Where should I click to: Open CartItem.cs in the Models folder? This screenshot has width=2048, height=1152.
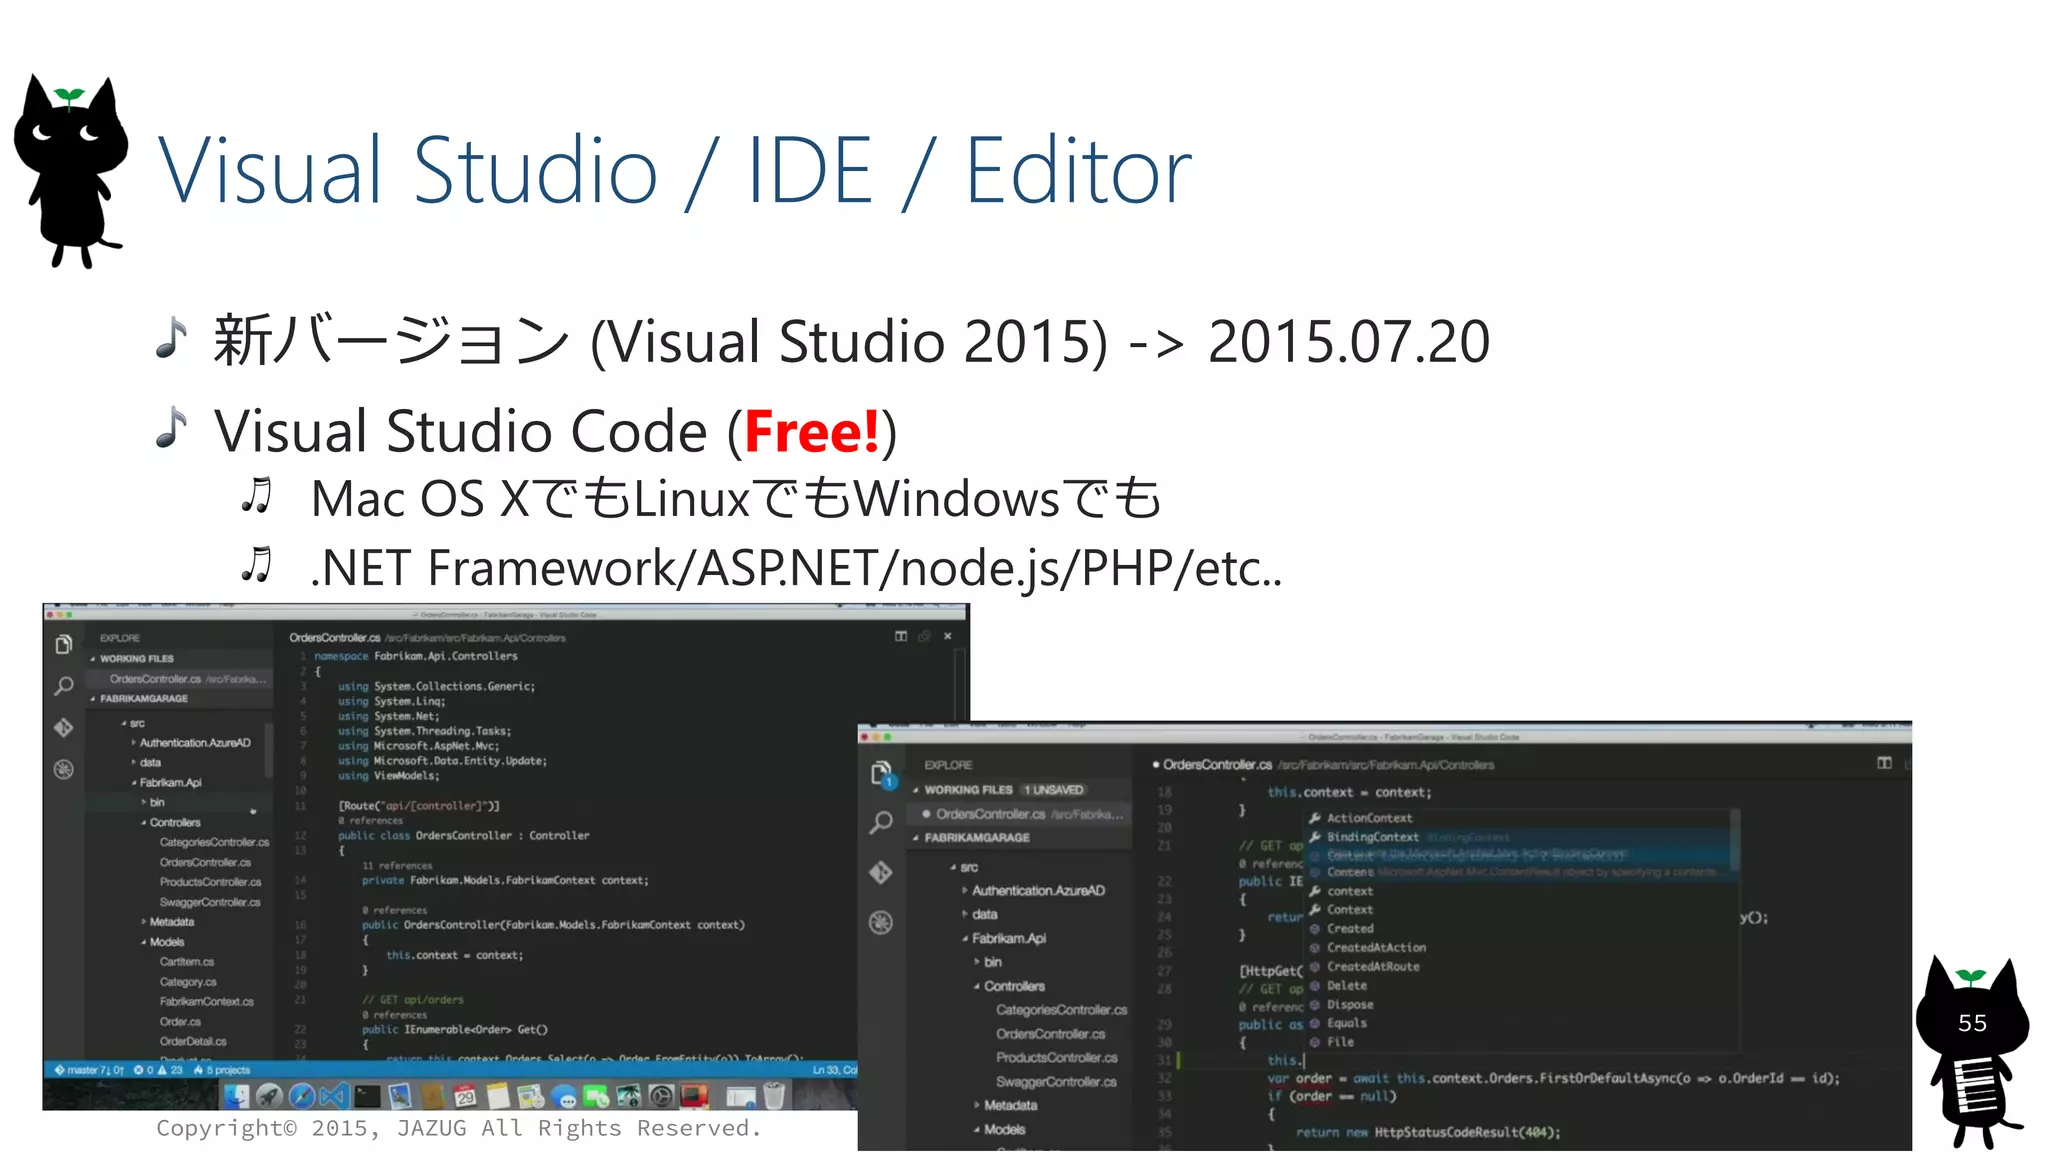coord(187,962)
